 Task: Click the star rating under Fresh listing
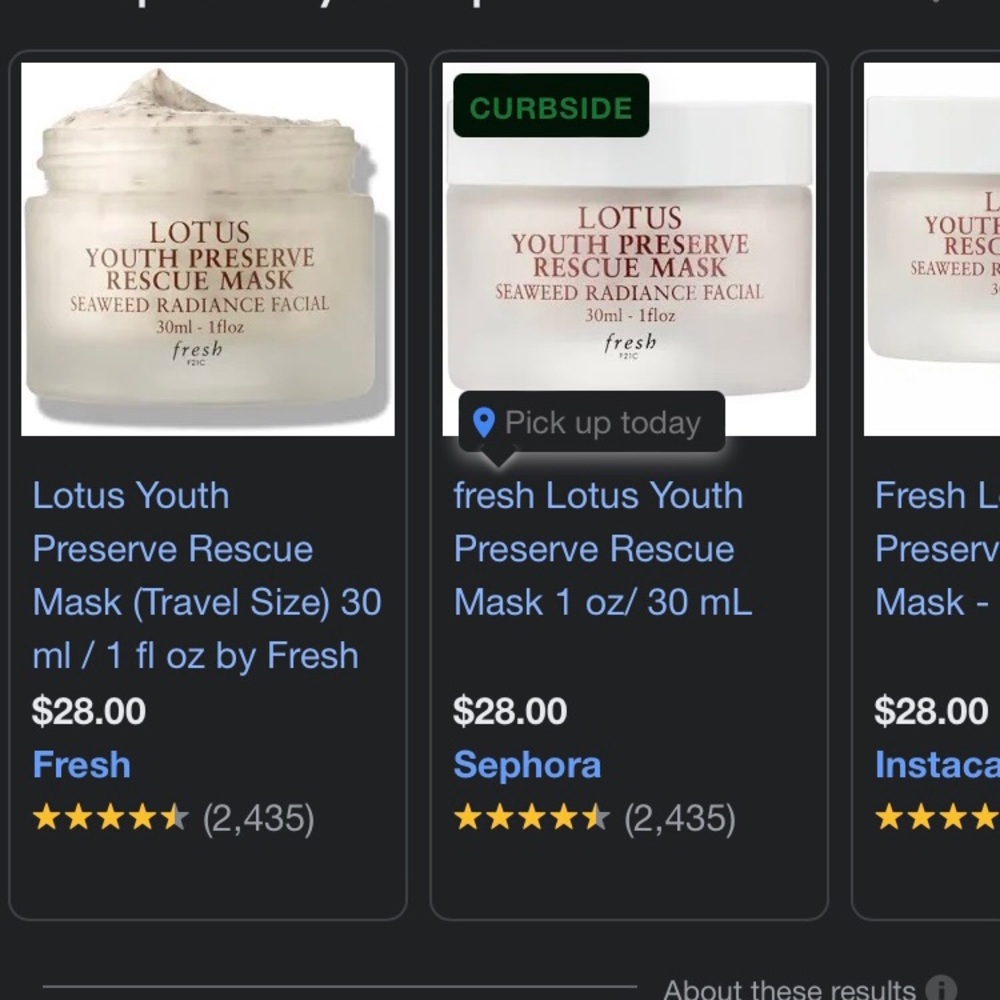pos(111,817)
